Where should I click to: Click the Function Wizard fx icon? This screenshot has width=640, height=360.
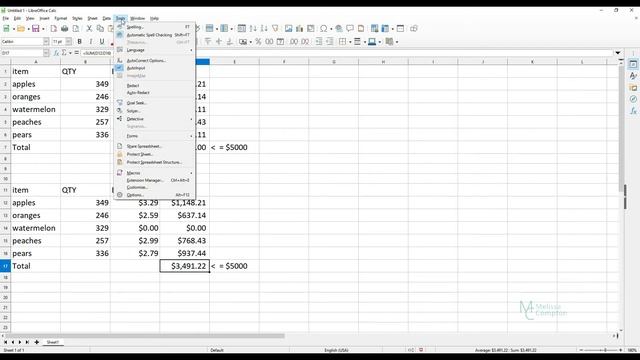click(x=56, y=53)
